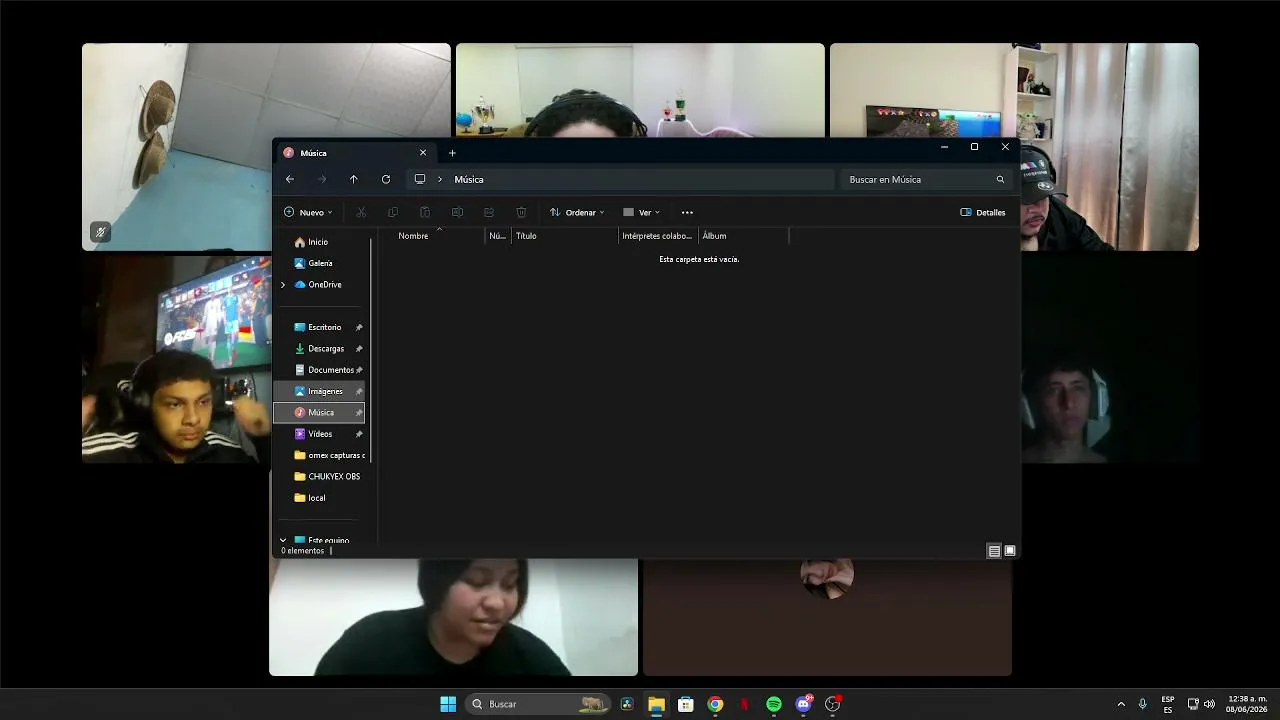Open the clock and date flyout
The width and height of the screenshot is (1280, 720).
coord(1247,704)
